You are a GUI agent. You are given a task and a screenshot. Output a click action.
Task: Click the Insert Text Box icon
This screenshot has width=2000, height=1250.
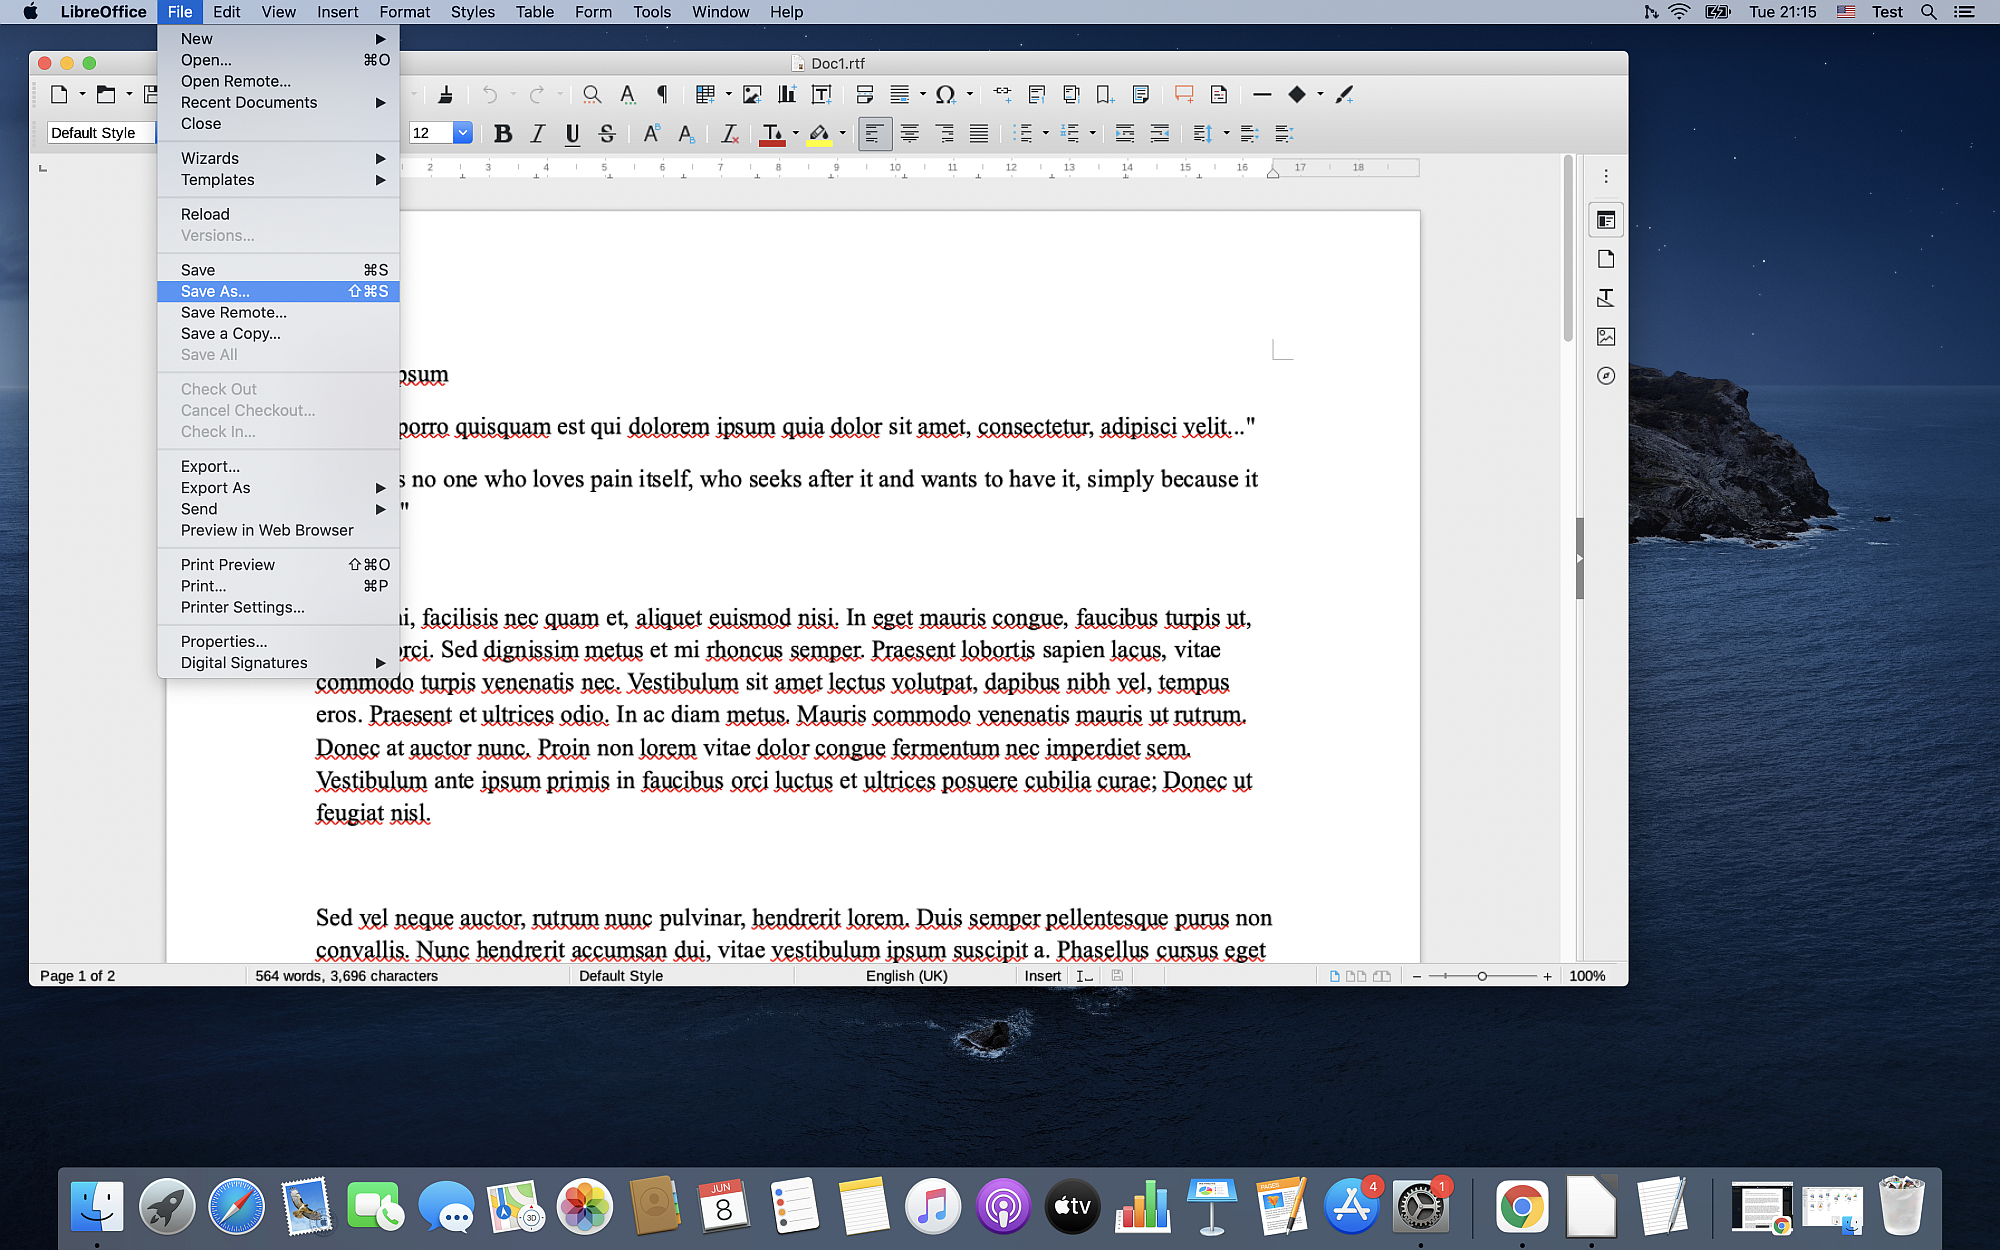(821, 95)
